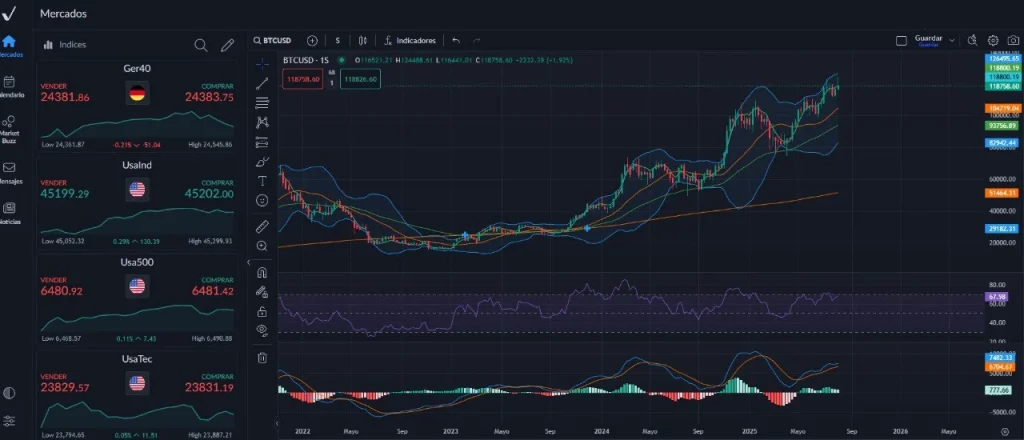Viewport: 1024px width, 440px height.
Task: Click the green buy price 118826.60
Action: pos(360,79)
